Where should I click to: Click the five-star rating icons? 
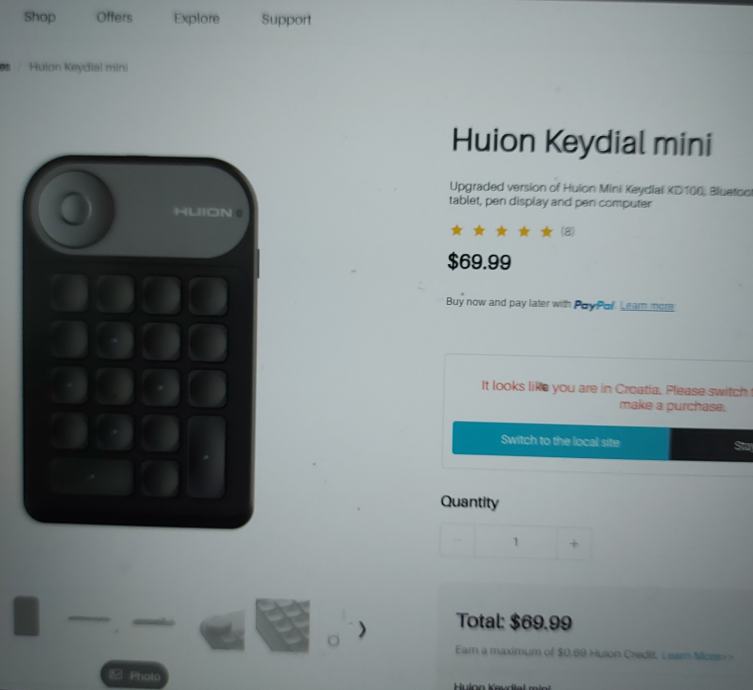(x=501, y=231)
